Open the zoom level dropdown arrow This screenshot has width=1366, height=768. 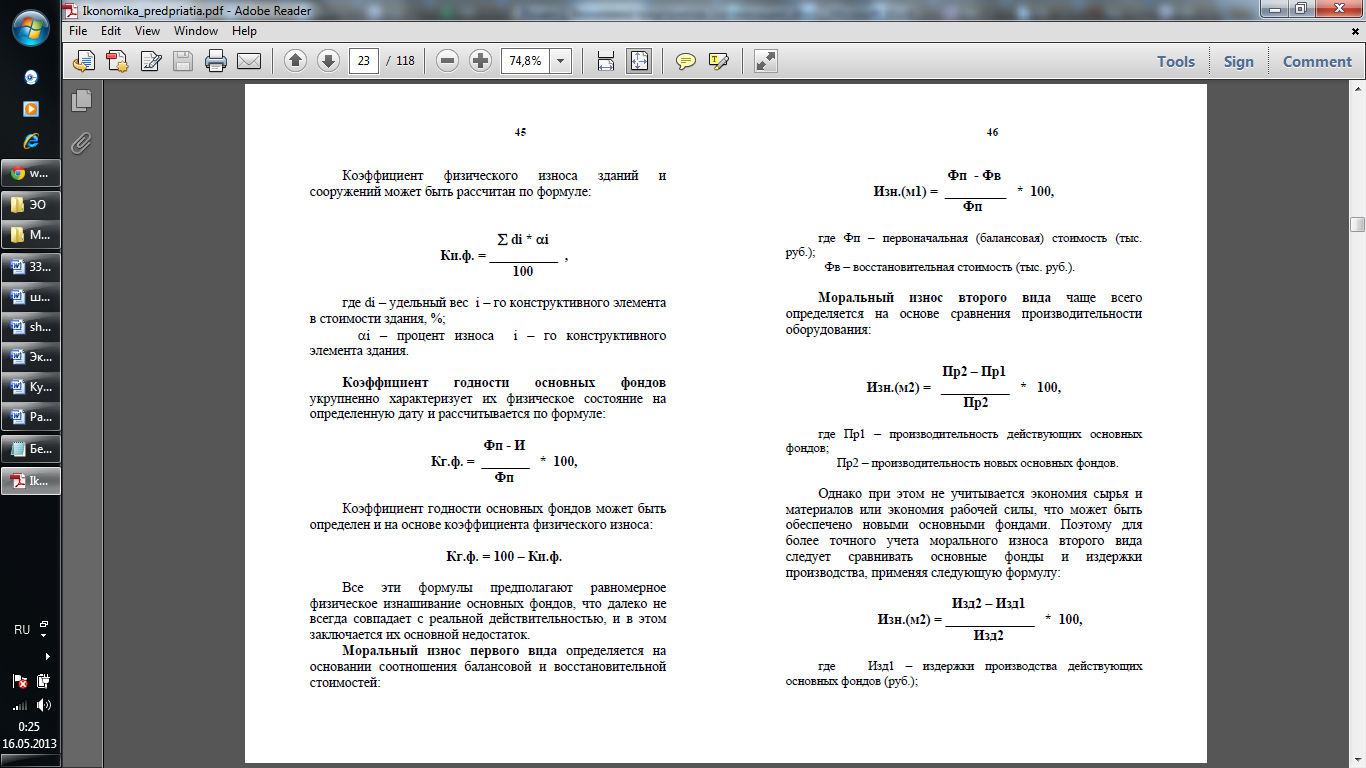[x=560, y=61]
